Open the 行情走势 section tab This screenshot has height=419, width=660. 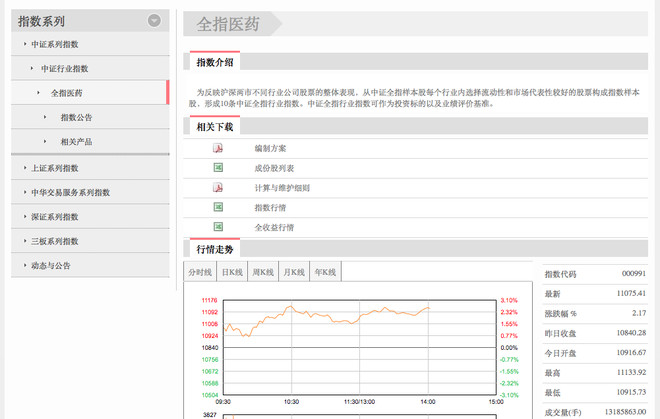(215, 248)
